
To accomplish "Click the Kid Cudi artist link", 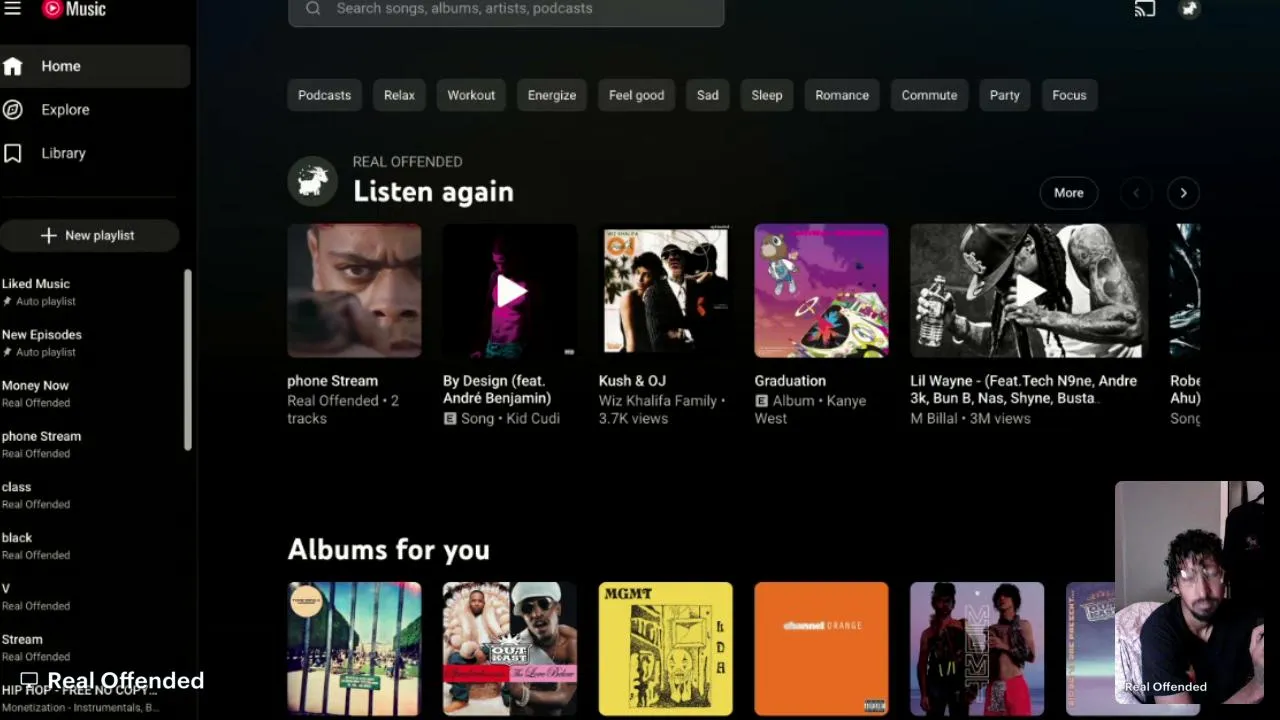I will click(x=533, y=418).
